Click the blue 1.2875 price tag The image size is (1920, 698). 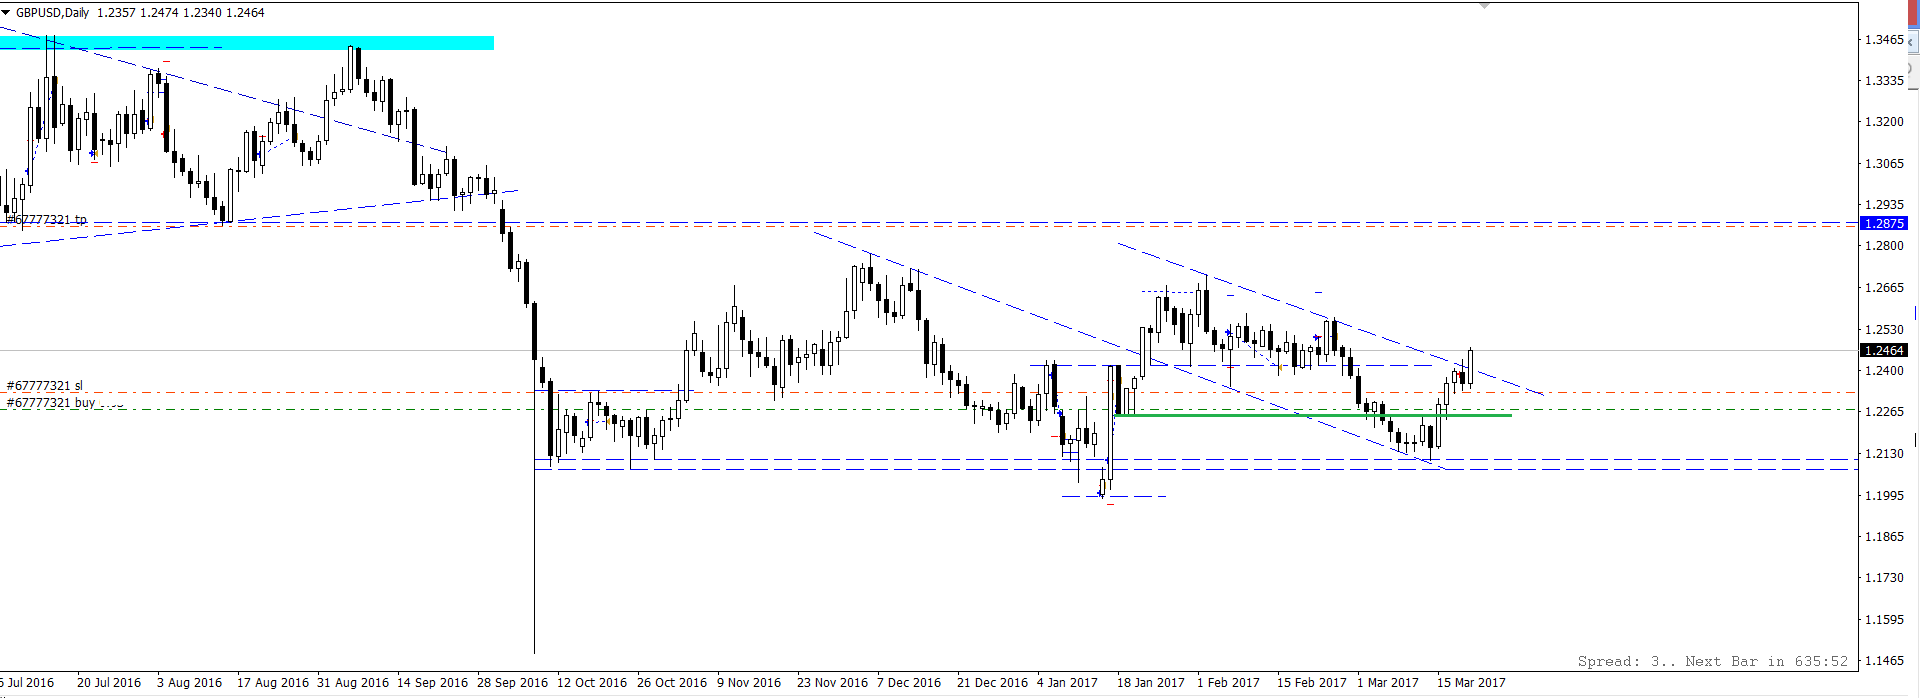(1883, 224)
